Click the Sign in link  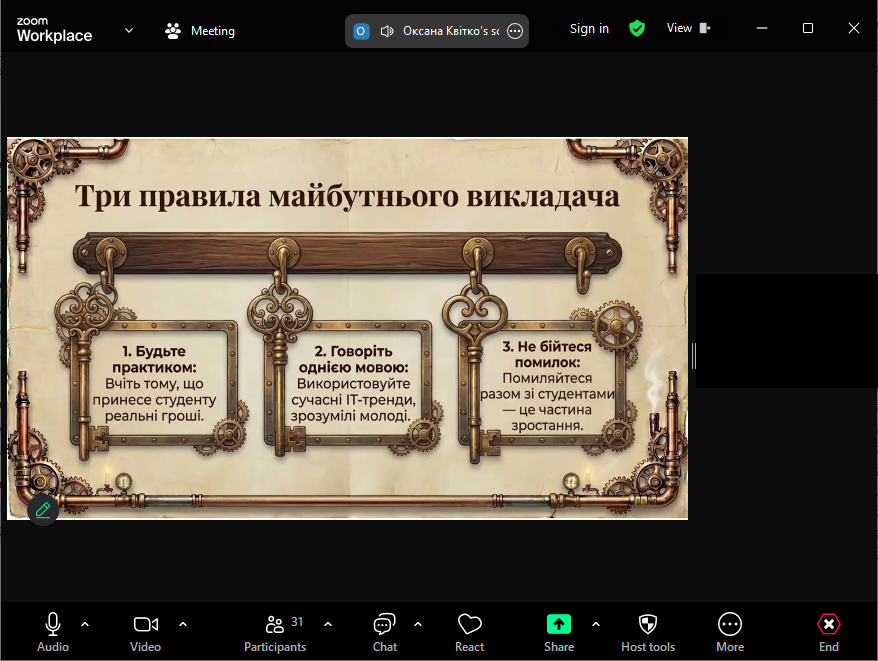(589, 29)
